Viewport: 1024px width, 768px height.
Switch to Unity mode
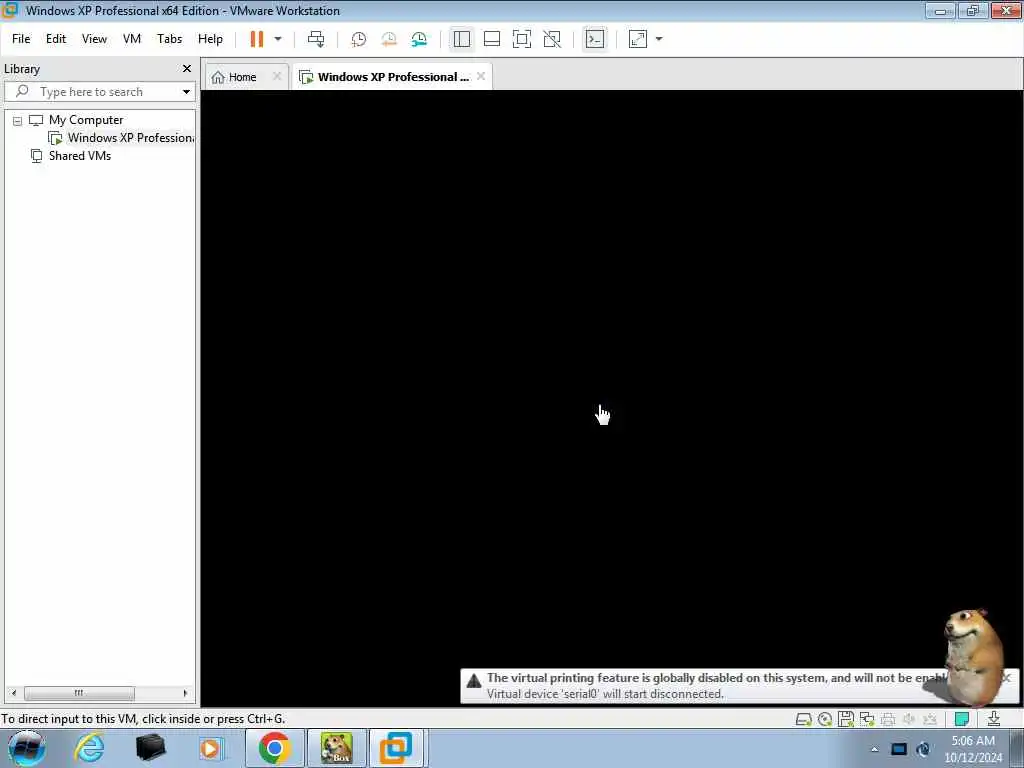click(552, 39)
